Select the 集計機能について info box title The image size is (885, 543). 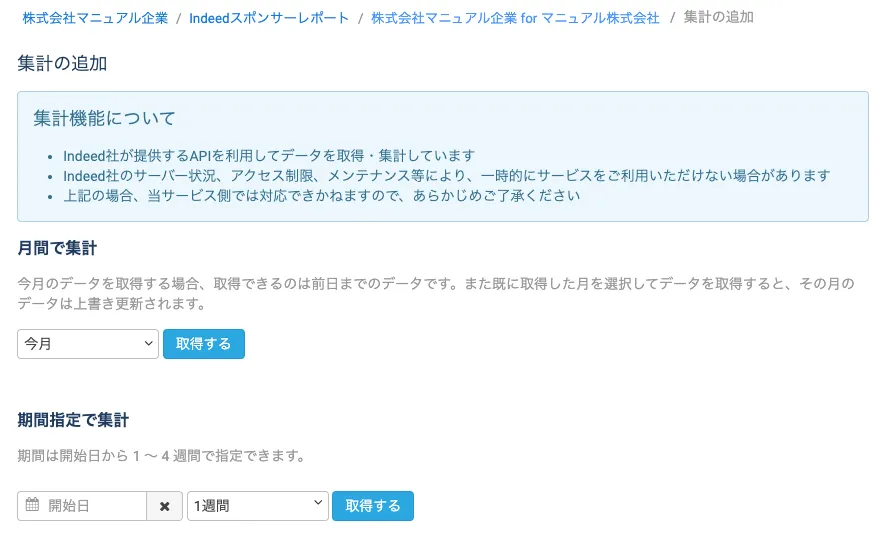tap(104, 119)
